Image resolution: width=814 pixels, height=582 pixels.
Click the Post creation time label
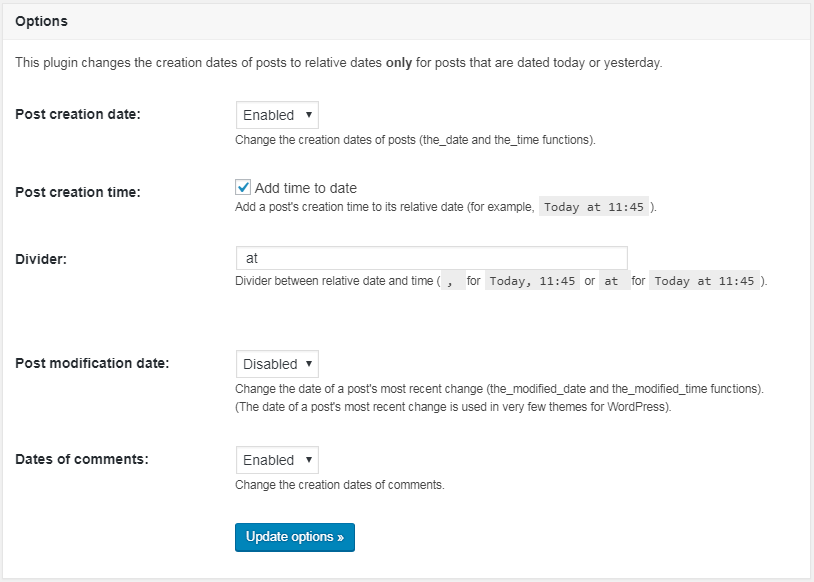[x=78, y=192]
